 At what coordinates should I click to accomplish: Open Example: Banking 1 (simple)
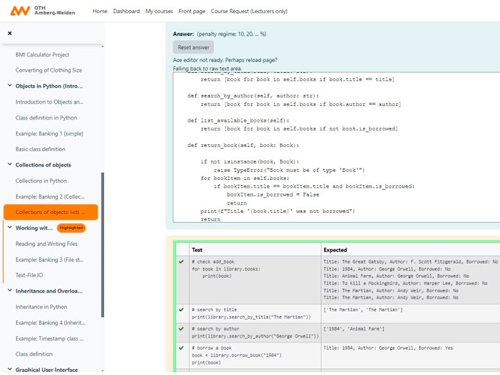[49, 133]
